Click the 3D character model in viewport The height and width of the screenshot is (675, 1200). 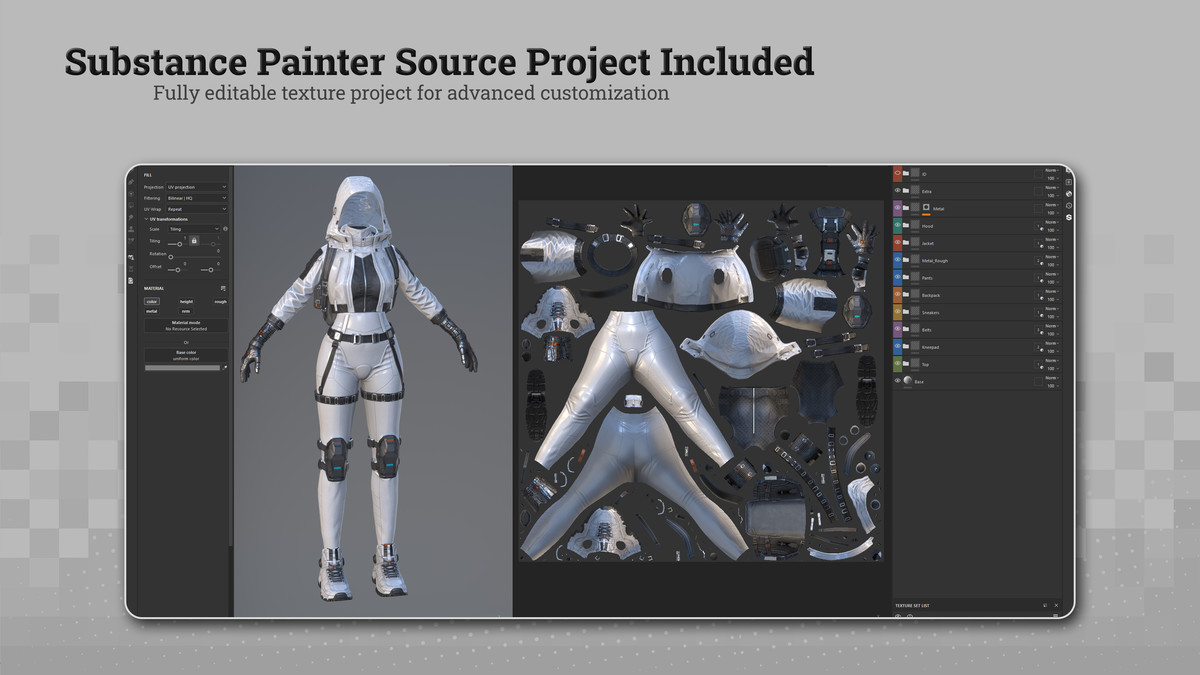(358, 390)
